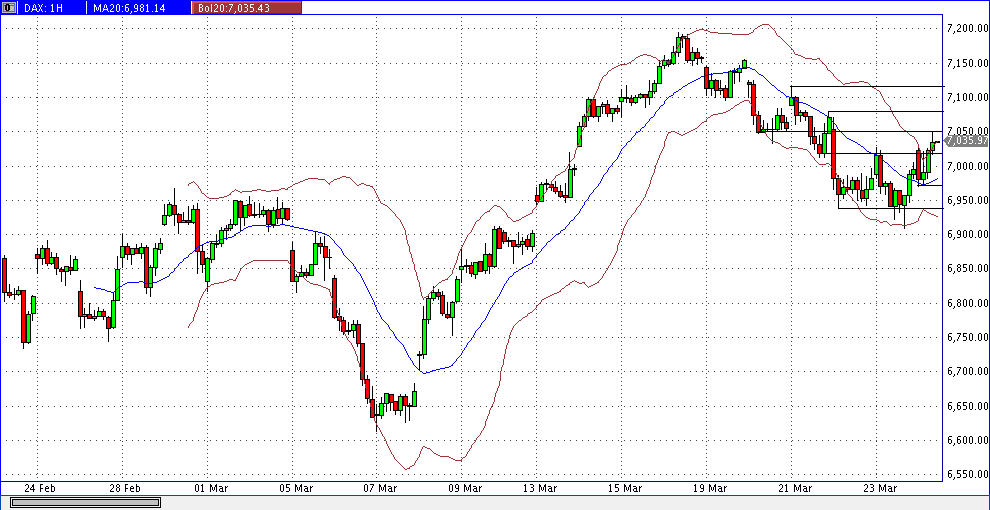The width and height of the screenshot is (990, 510).
Task: Select the DAX: 1H symbol label
Action: click(x=44, y=8)
